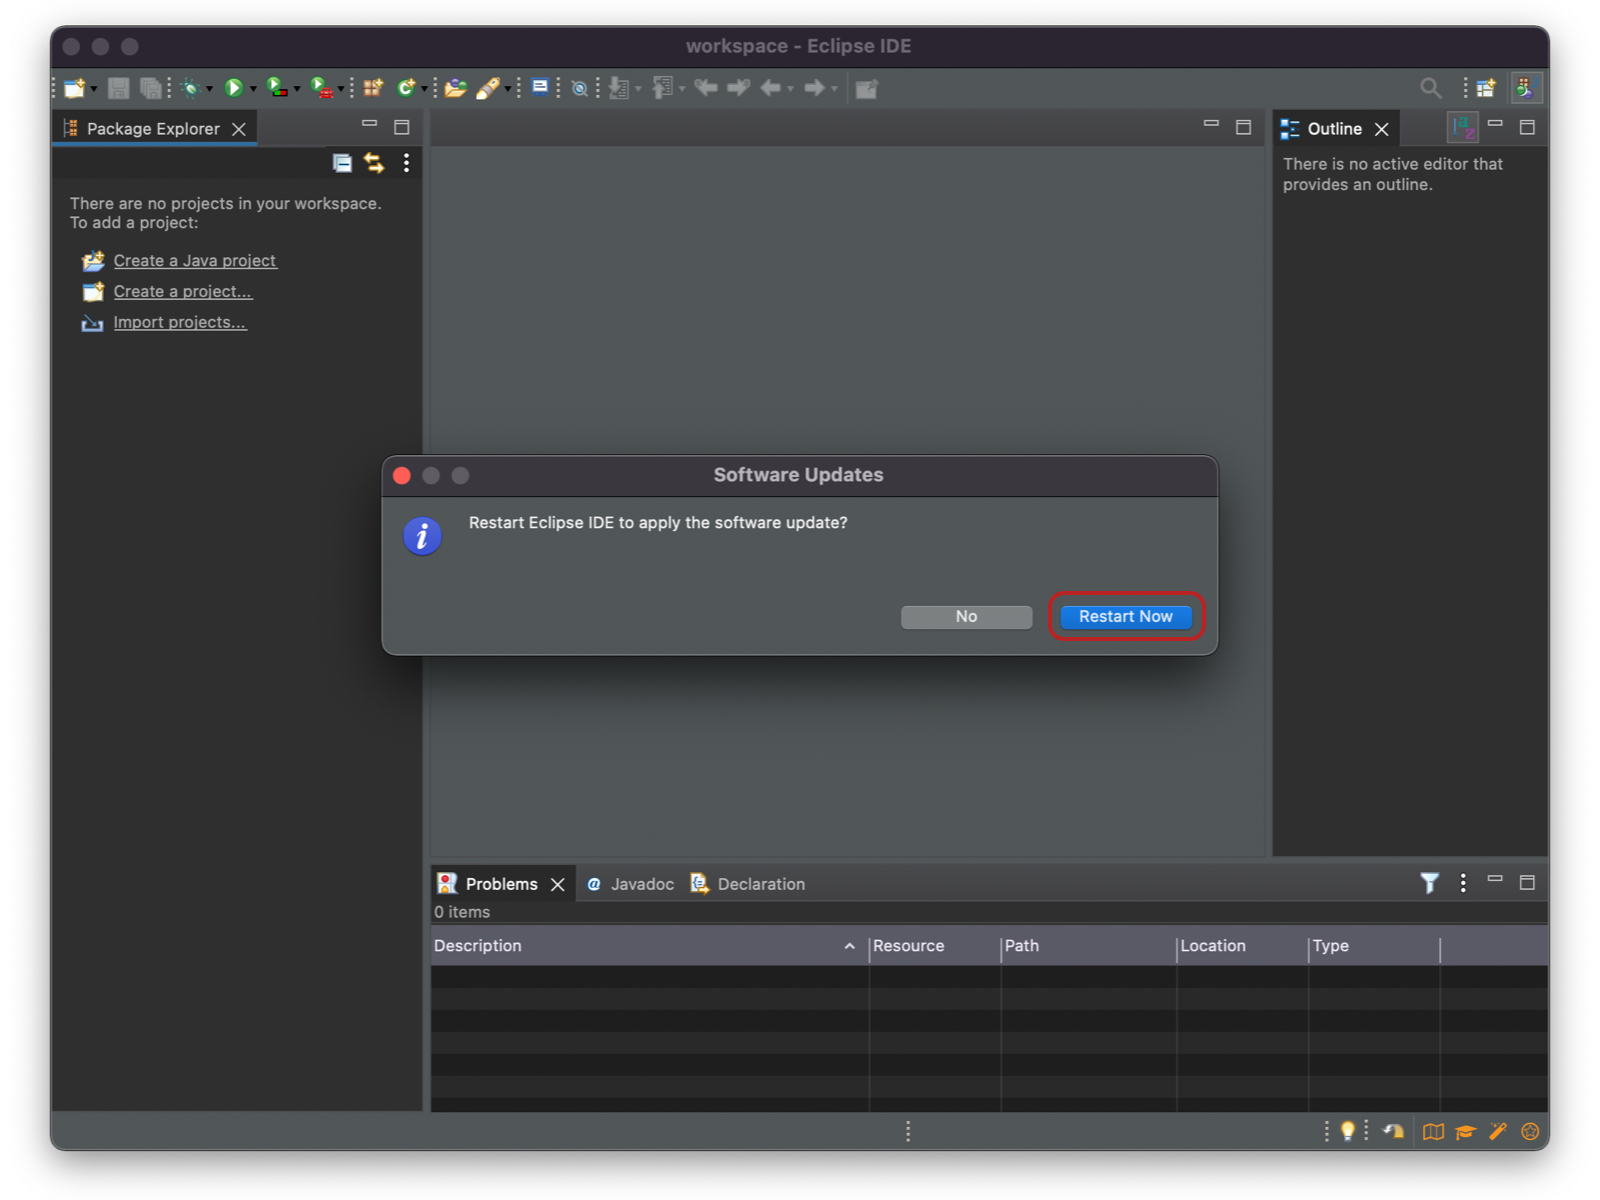Close the Software Updates dialog with red button
This screenshot has height=1200, width=1600.
(x=402, y=476)
